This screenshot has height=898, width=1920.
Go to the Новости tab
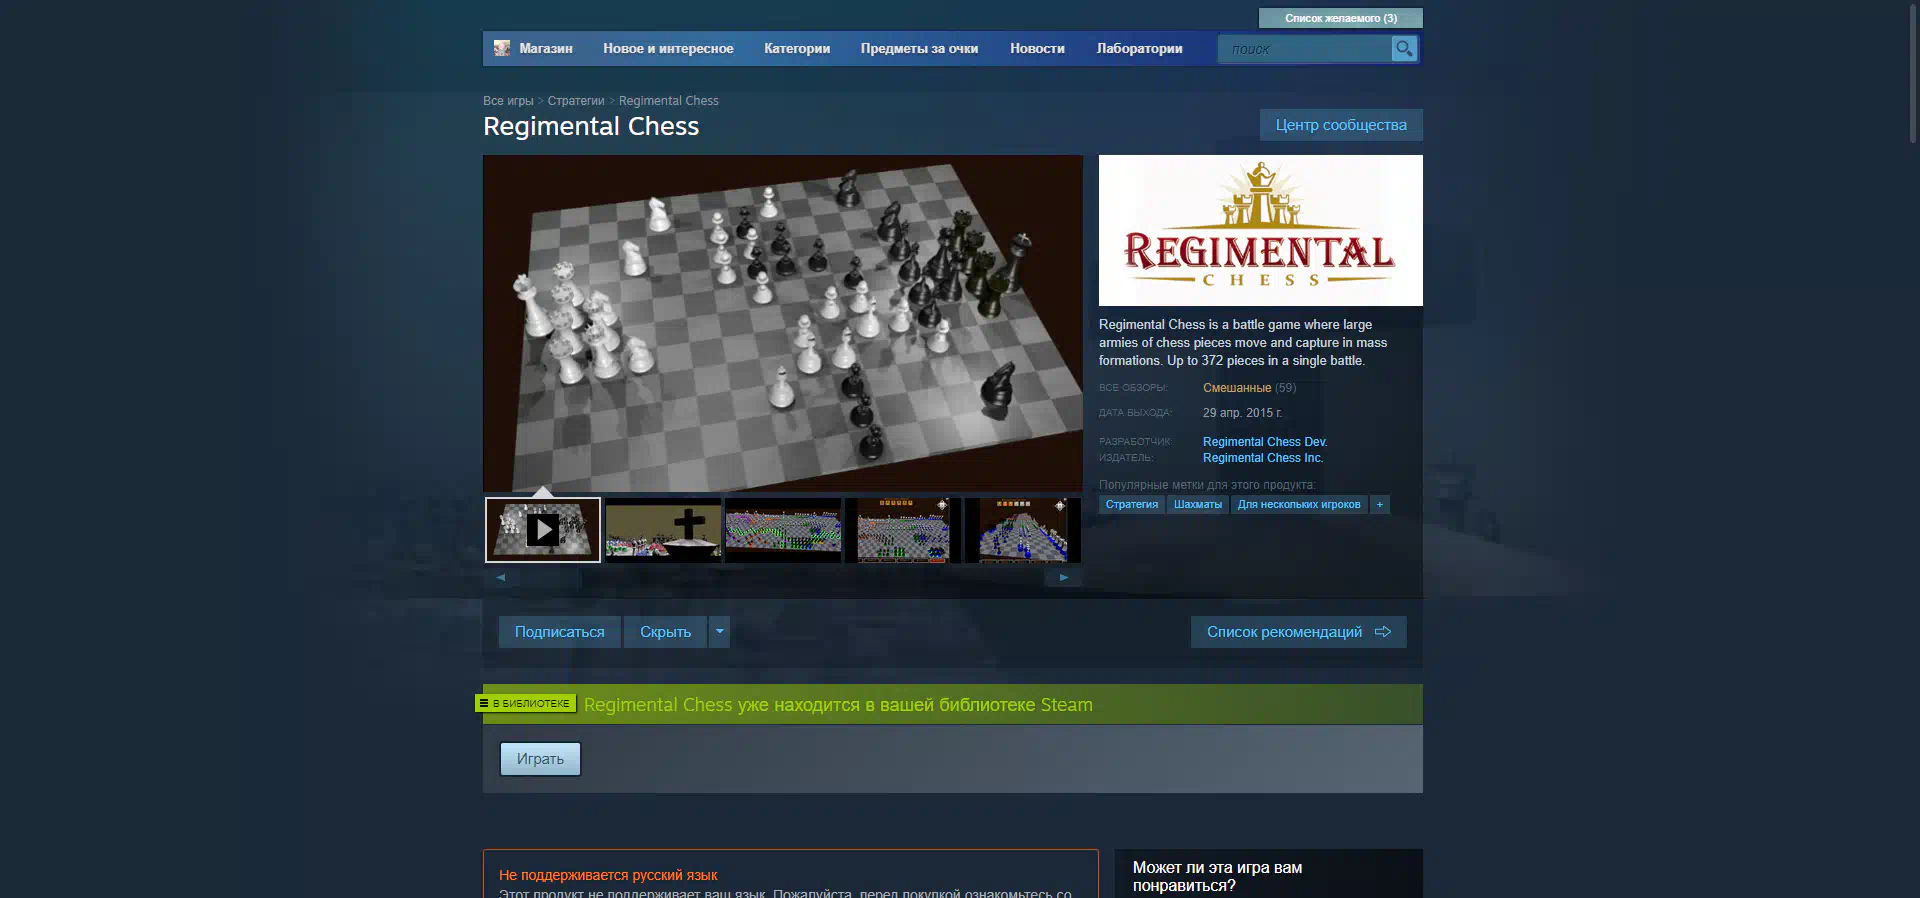click(1037, 48)
